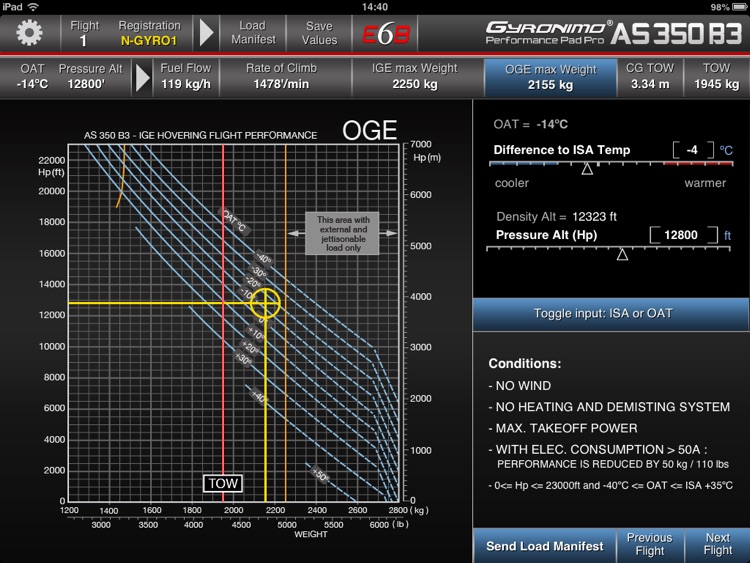Edit the Pressure Alt 12800 field
750x563 pixels.
click(684, 235)
